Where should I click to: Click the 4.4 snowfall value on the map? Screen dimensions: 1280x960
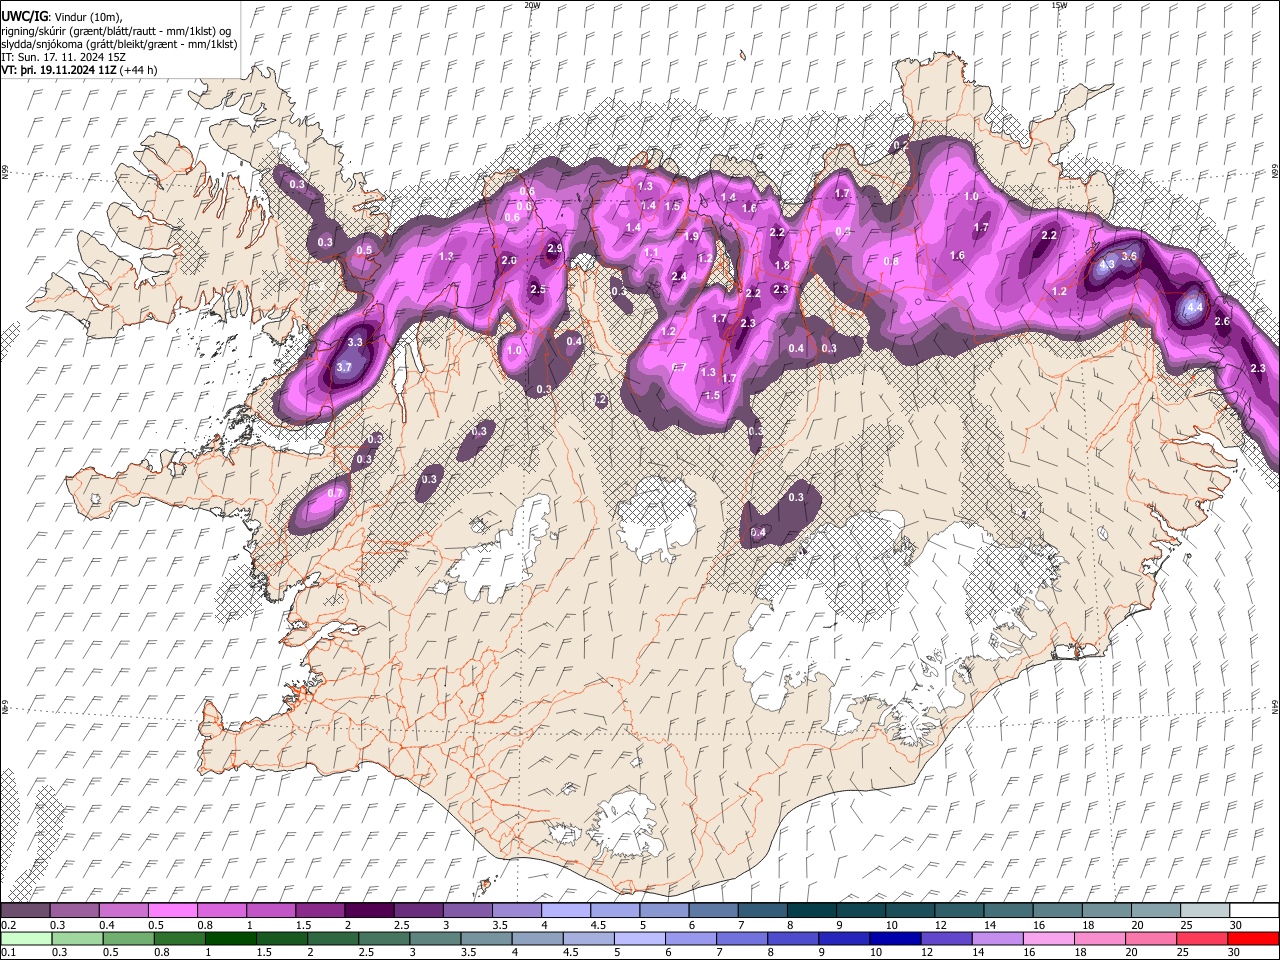(x=1194, y=308)
